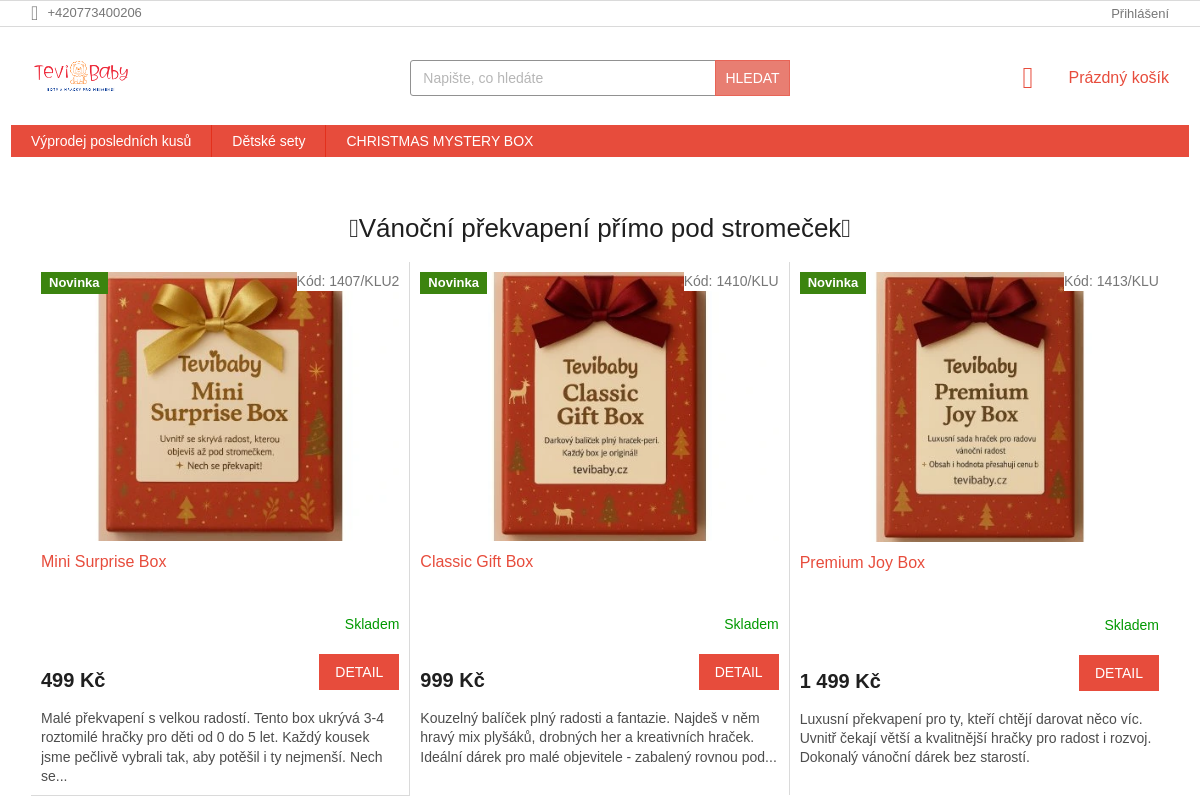Image resolution: width=1200 pixels, height=800 pixels.
Task: Open the Výprodej posledních kusů menu item
Action: [x=111, y=141]
